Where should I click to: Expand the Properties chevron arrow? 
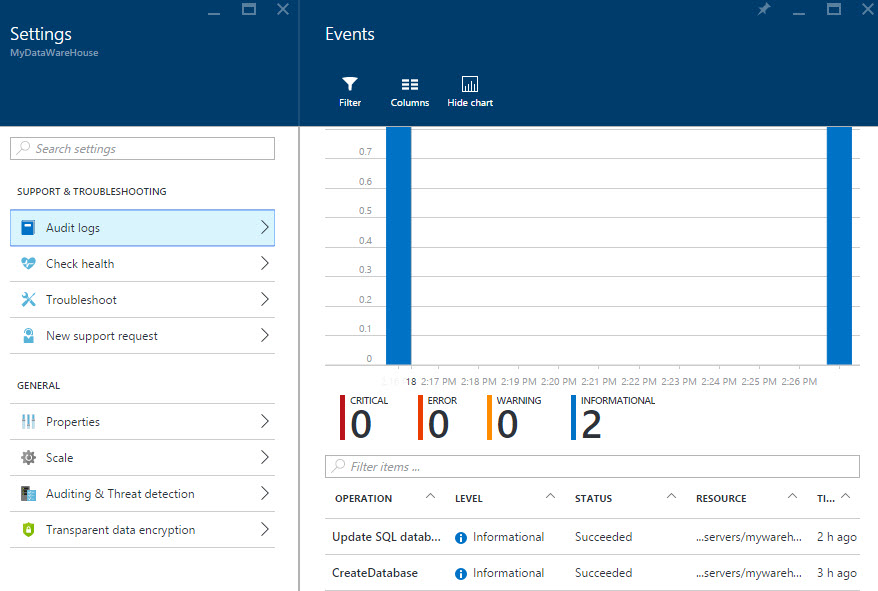pos(264,422)
